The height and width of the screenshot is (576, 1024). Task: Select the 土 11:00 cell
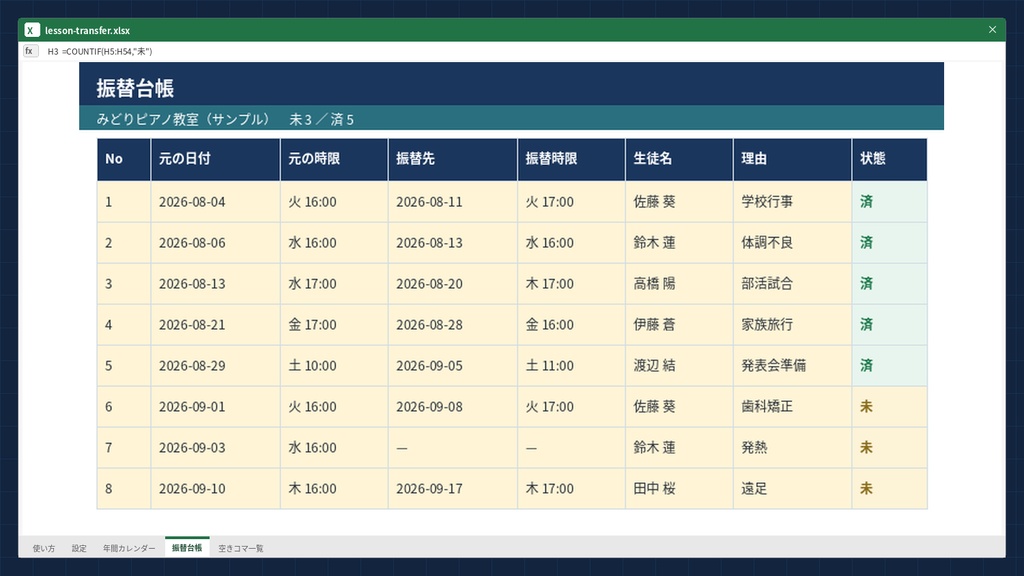point(571,366)
